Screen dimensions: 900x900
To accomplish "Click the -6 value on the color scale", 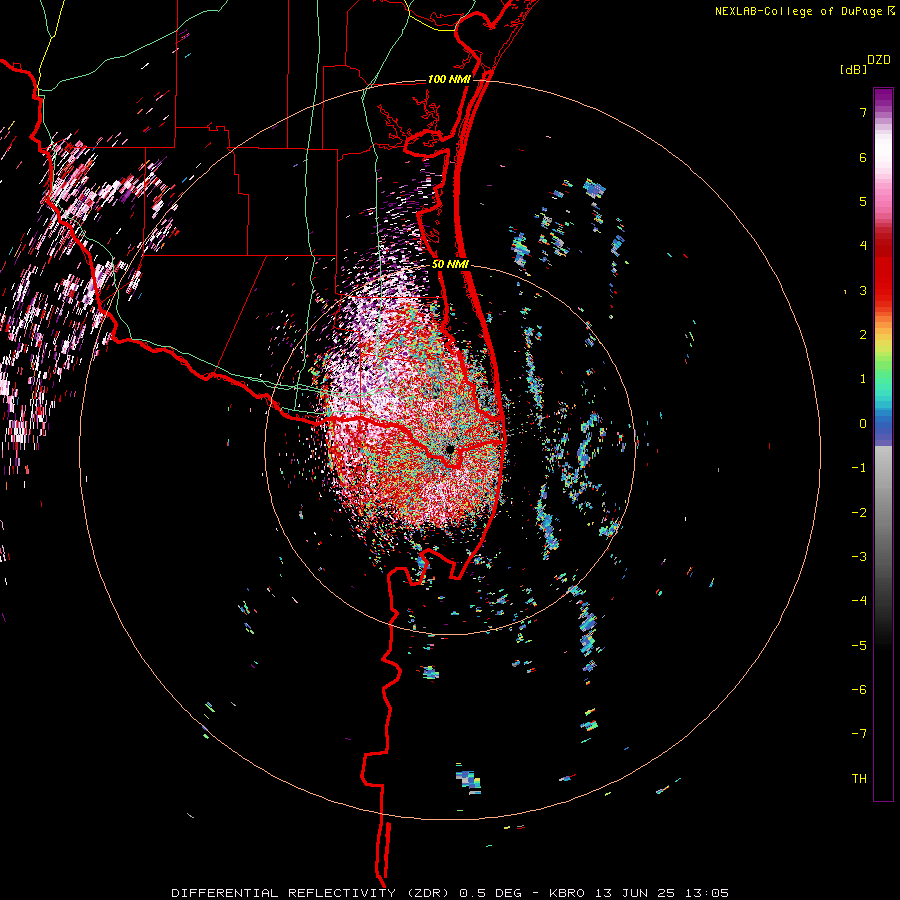I will click(x=859, y=690).
